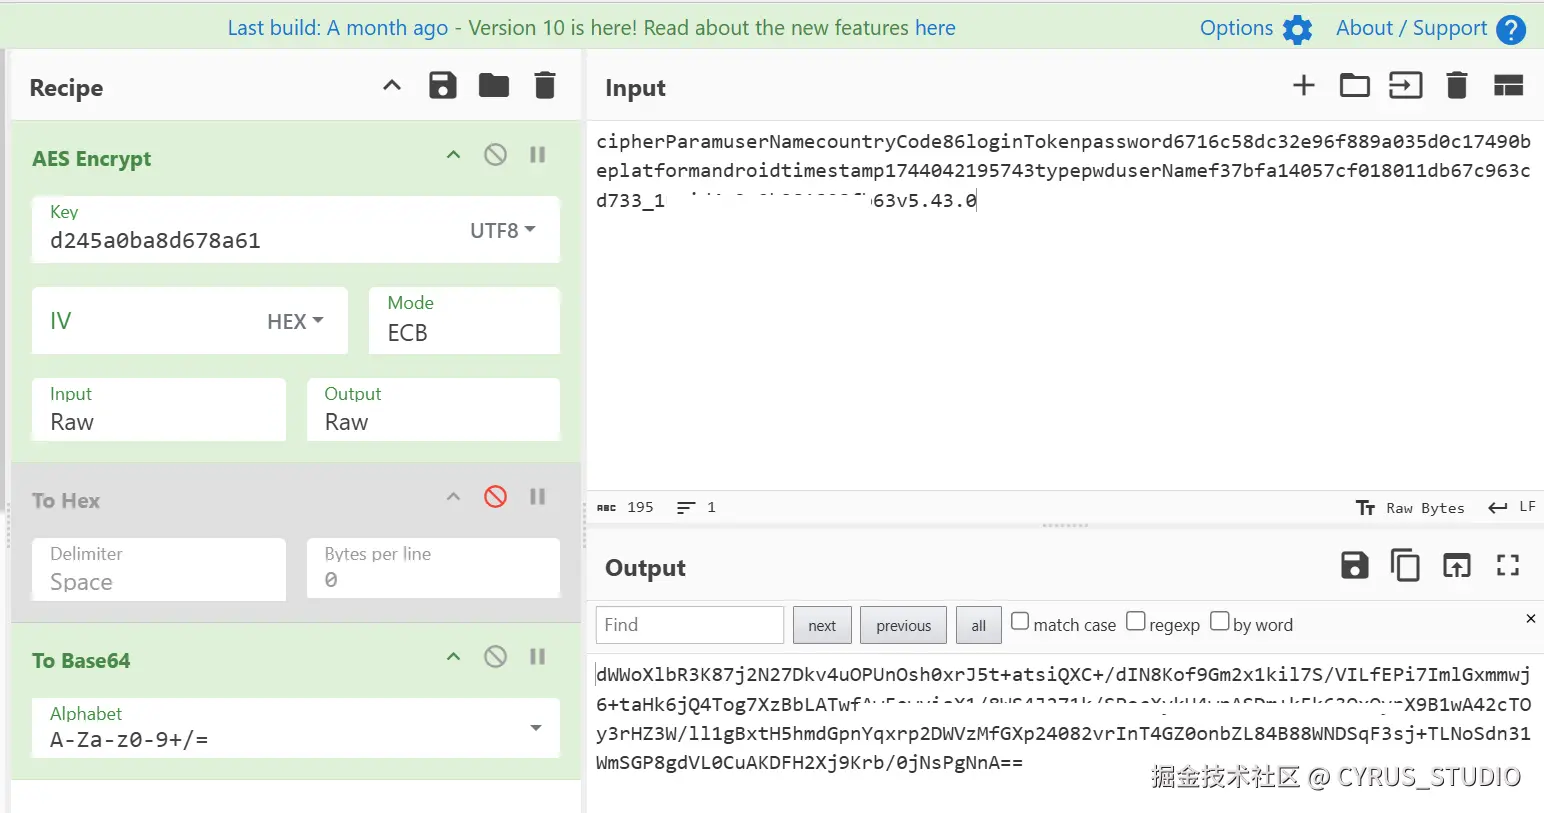Enable the regexp checkbox
Image resolution: width=1544 pixels, height=813 pixels.
pos(1136,621)
